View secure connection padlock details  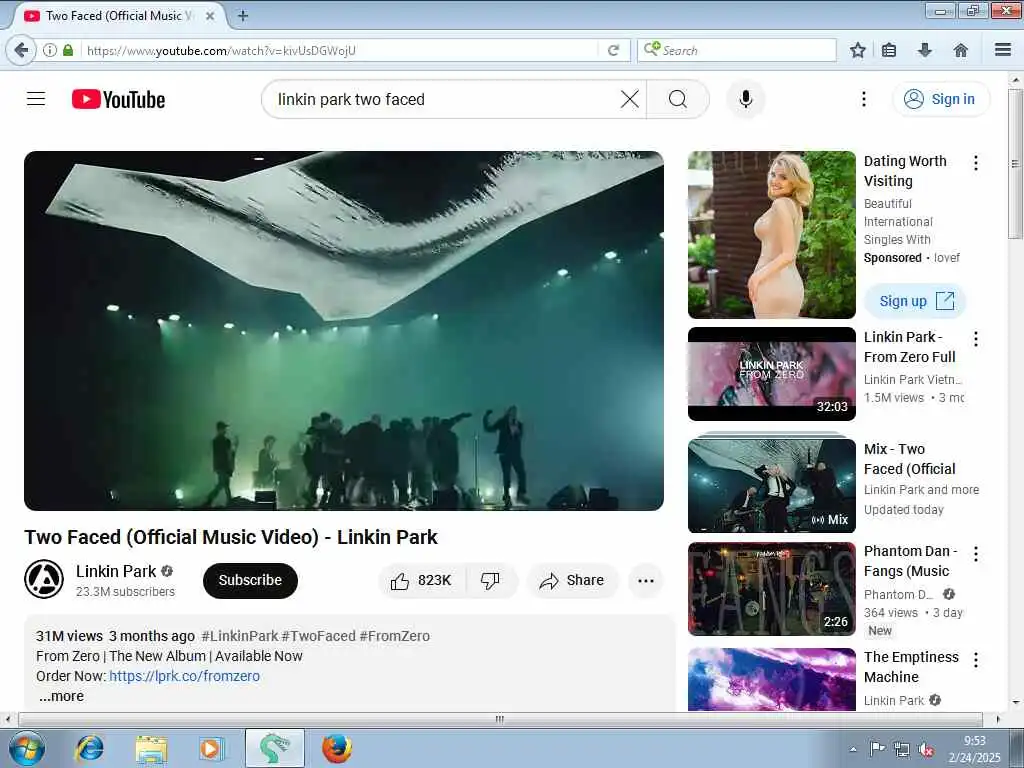(x=68, y=50)
